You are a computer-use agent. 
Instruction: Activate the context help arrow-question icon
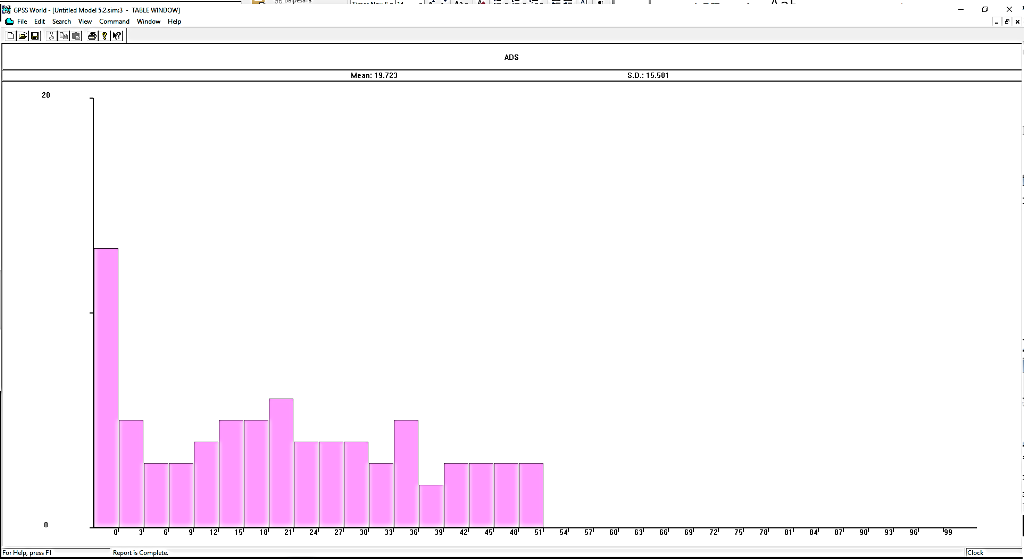(x=117, y=36)
